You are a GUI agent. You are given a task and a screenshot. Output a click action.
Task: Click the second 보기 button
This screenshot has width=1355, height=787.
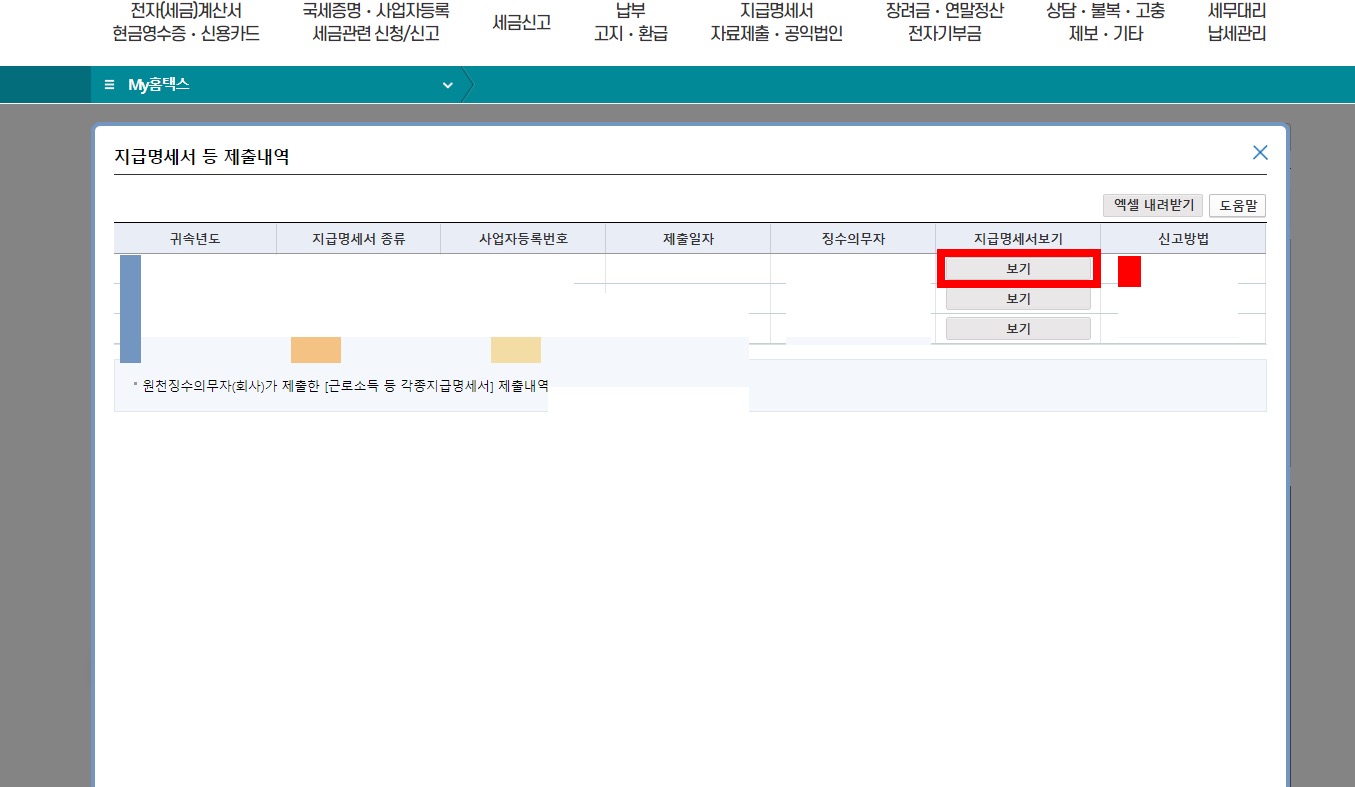(x=1017, y=298)
